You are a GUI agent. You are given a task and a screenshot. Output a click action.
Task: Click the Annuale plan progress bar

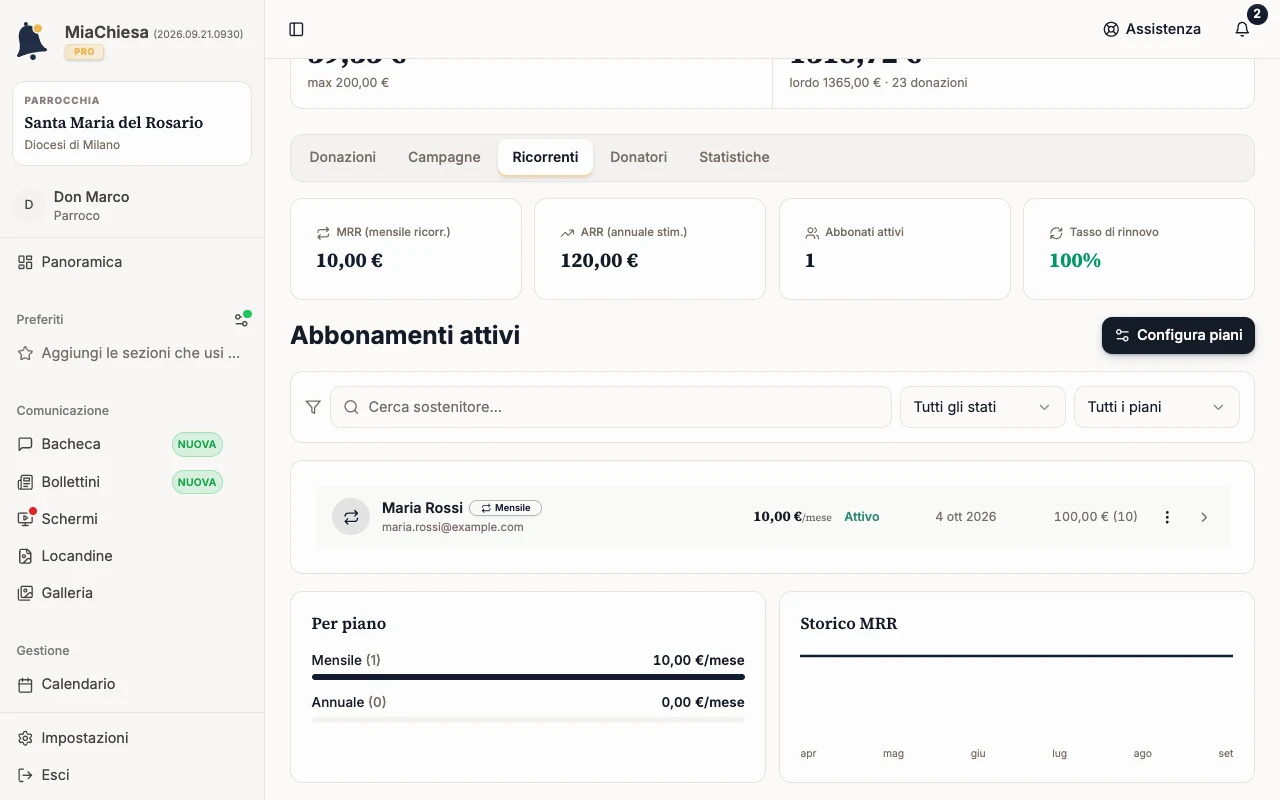click(x=528, y=719)
